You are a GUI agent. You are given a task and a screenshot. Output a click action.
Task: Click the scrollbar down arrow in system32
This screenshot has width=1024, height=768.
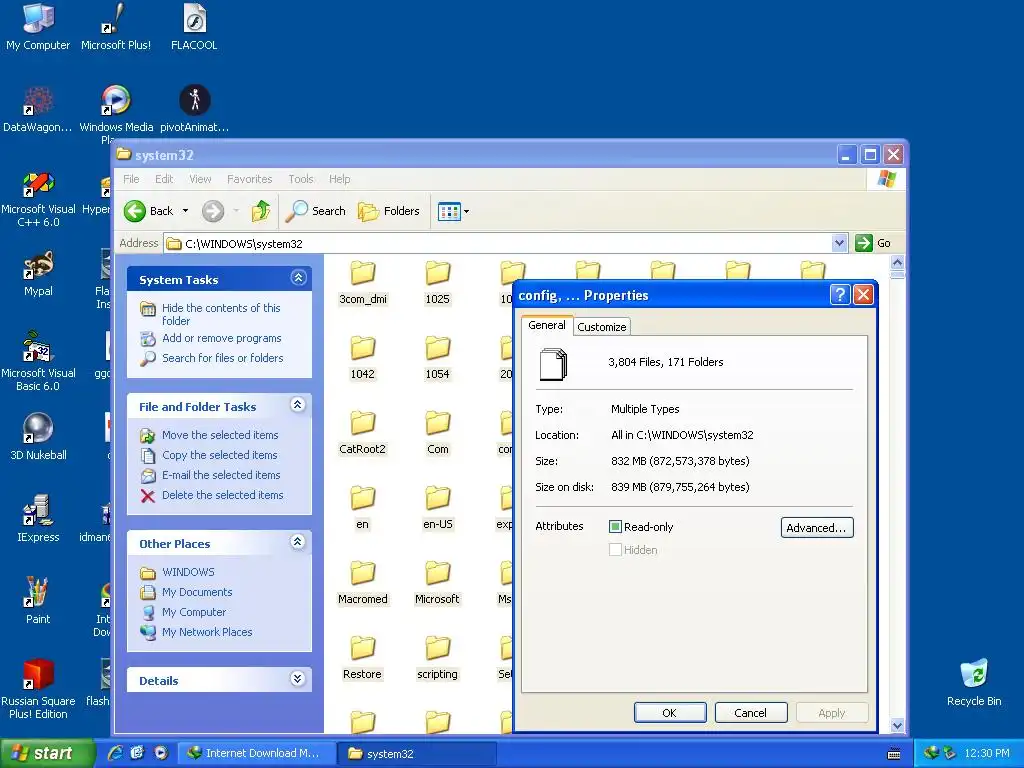(897, 726)
